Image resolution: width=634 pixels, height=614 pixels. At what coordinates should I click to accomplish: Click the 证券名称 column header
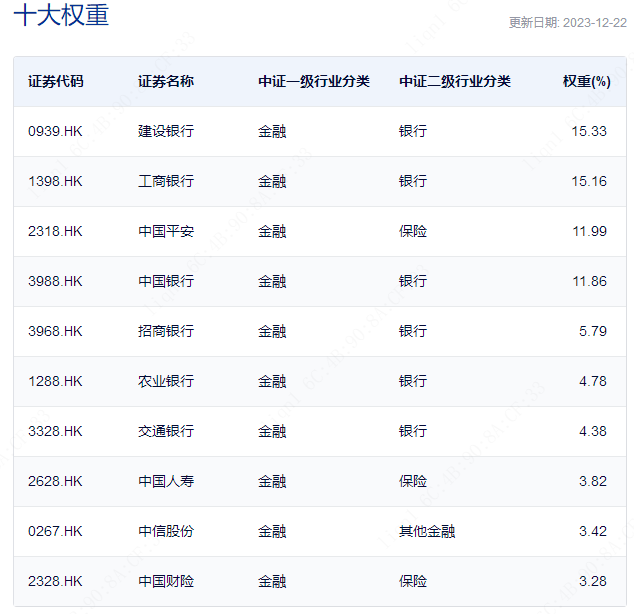166,81
